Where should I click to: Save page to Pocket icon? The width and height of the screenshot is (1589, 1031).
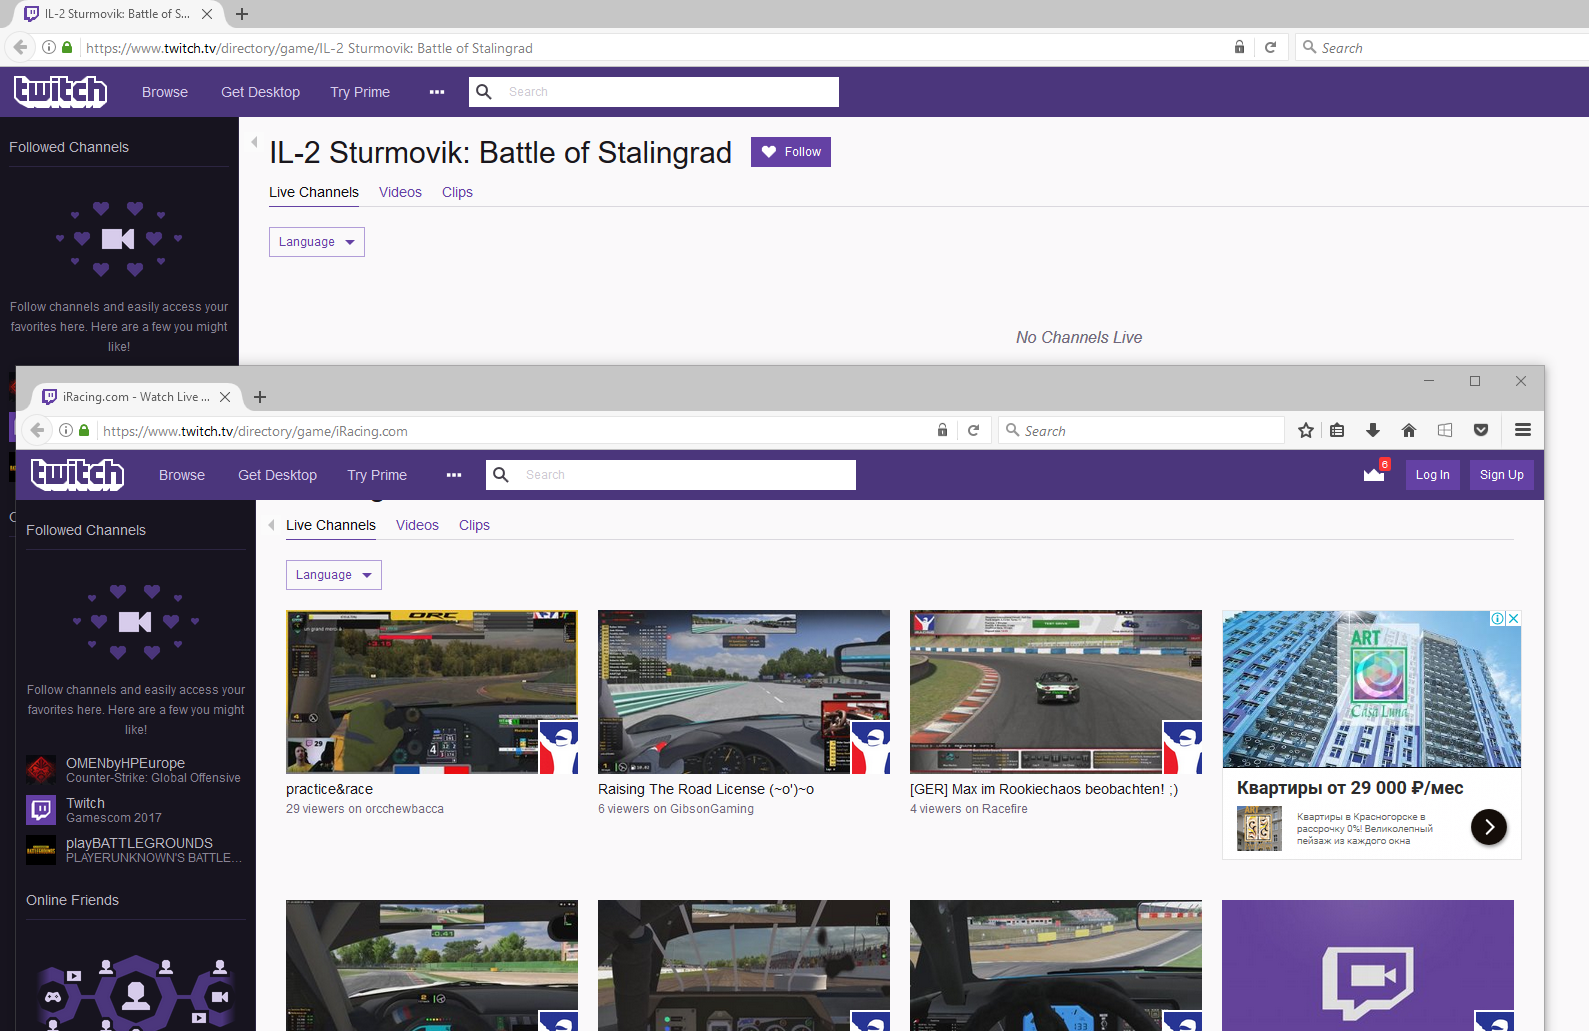(x=1481, y=430)
